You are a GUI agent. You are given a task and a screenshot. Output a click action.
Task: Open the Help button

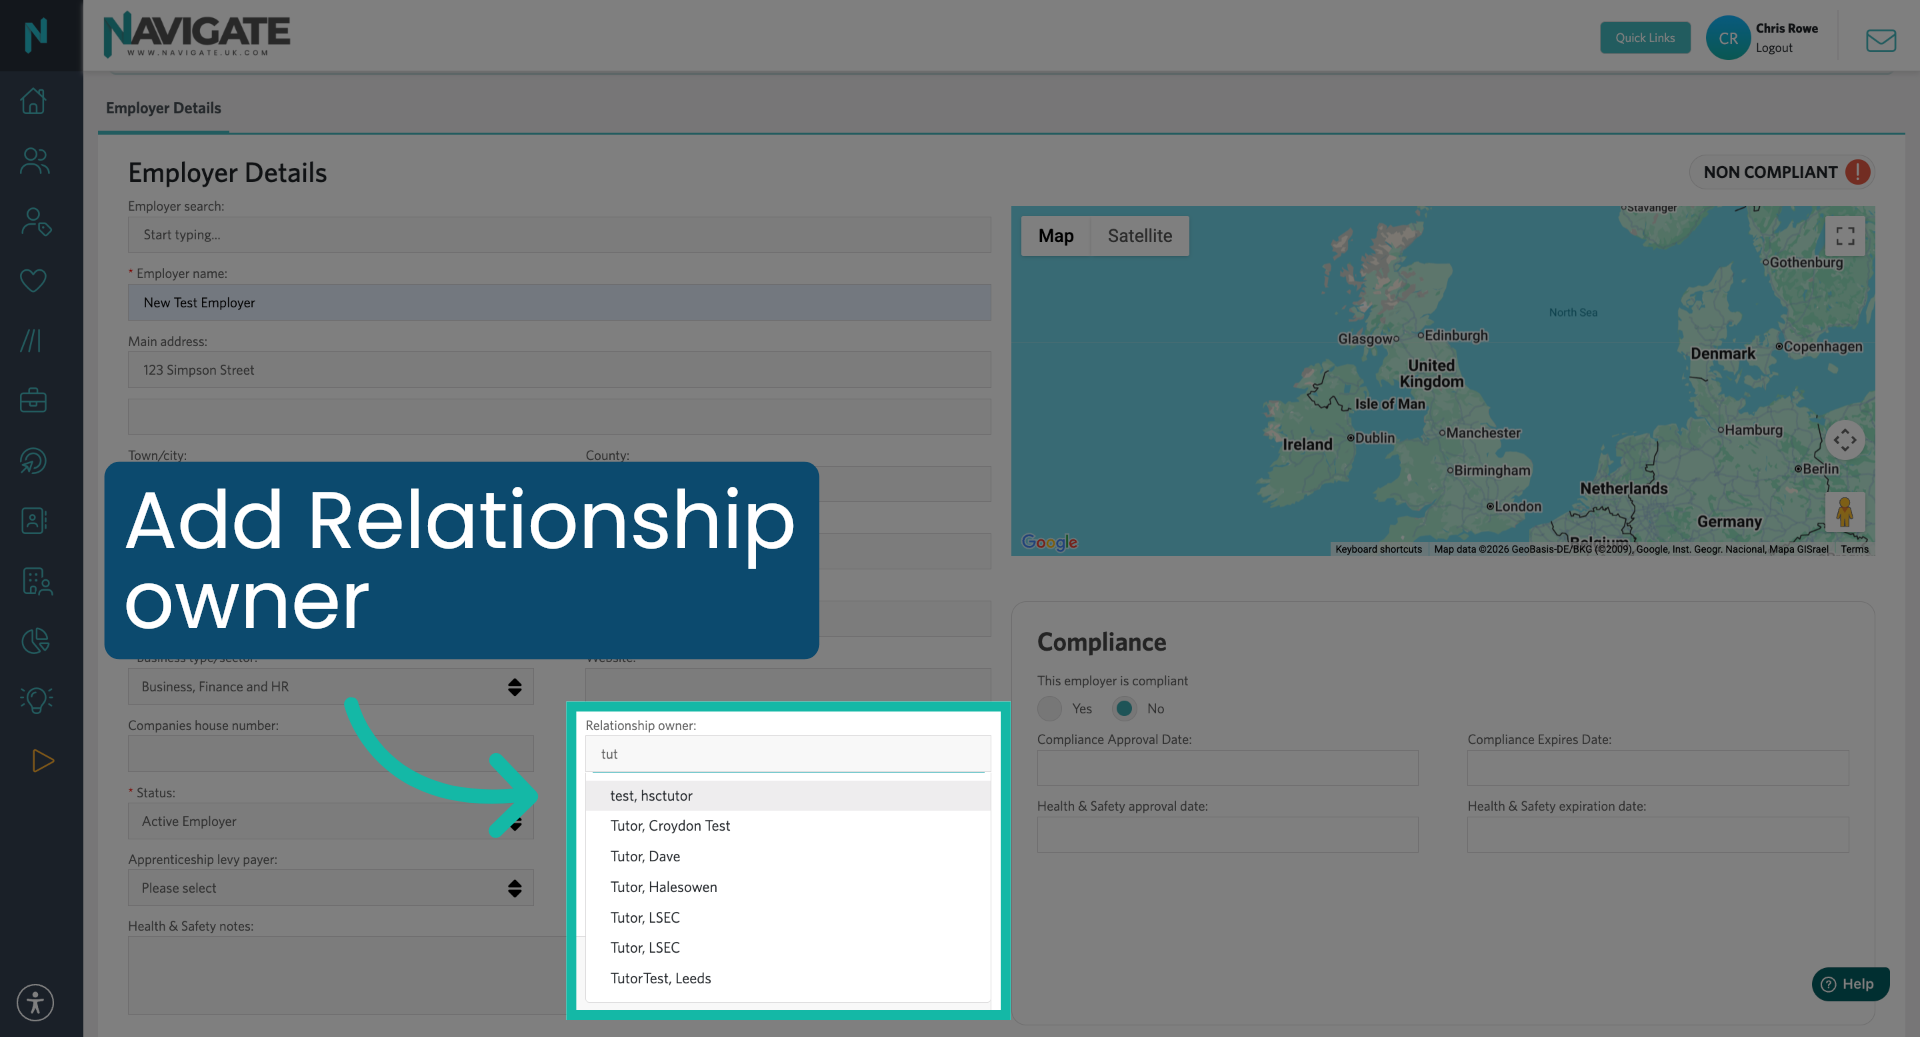[x=1851, y=984]
